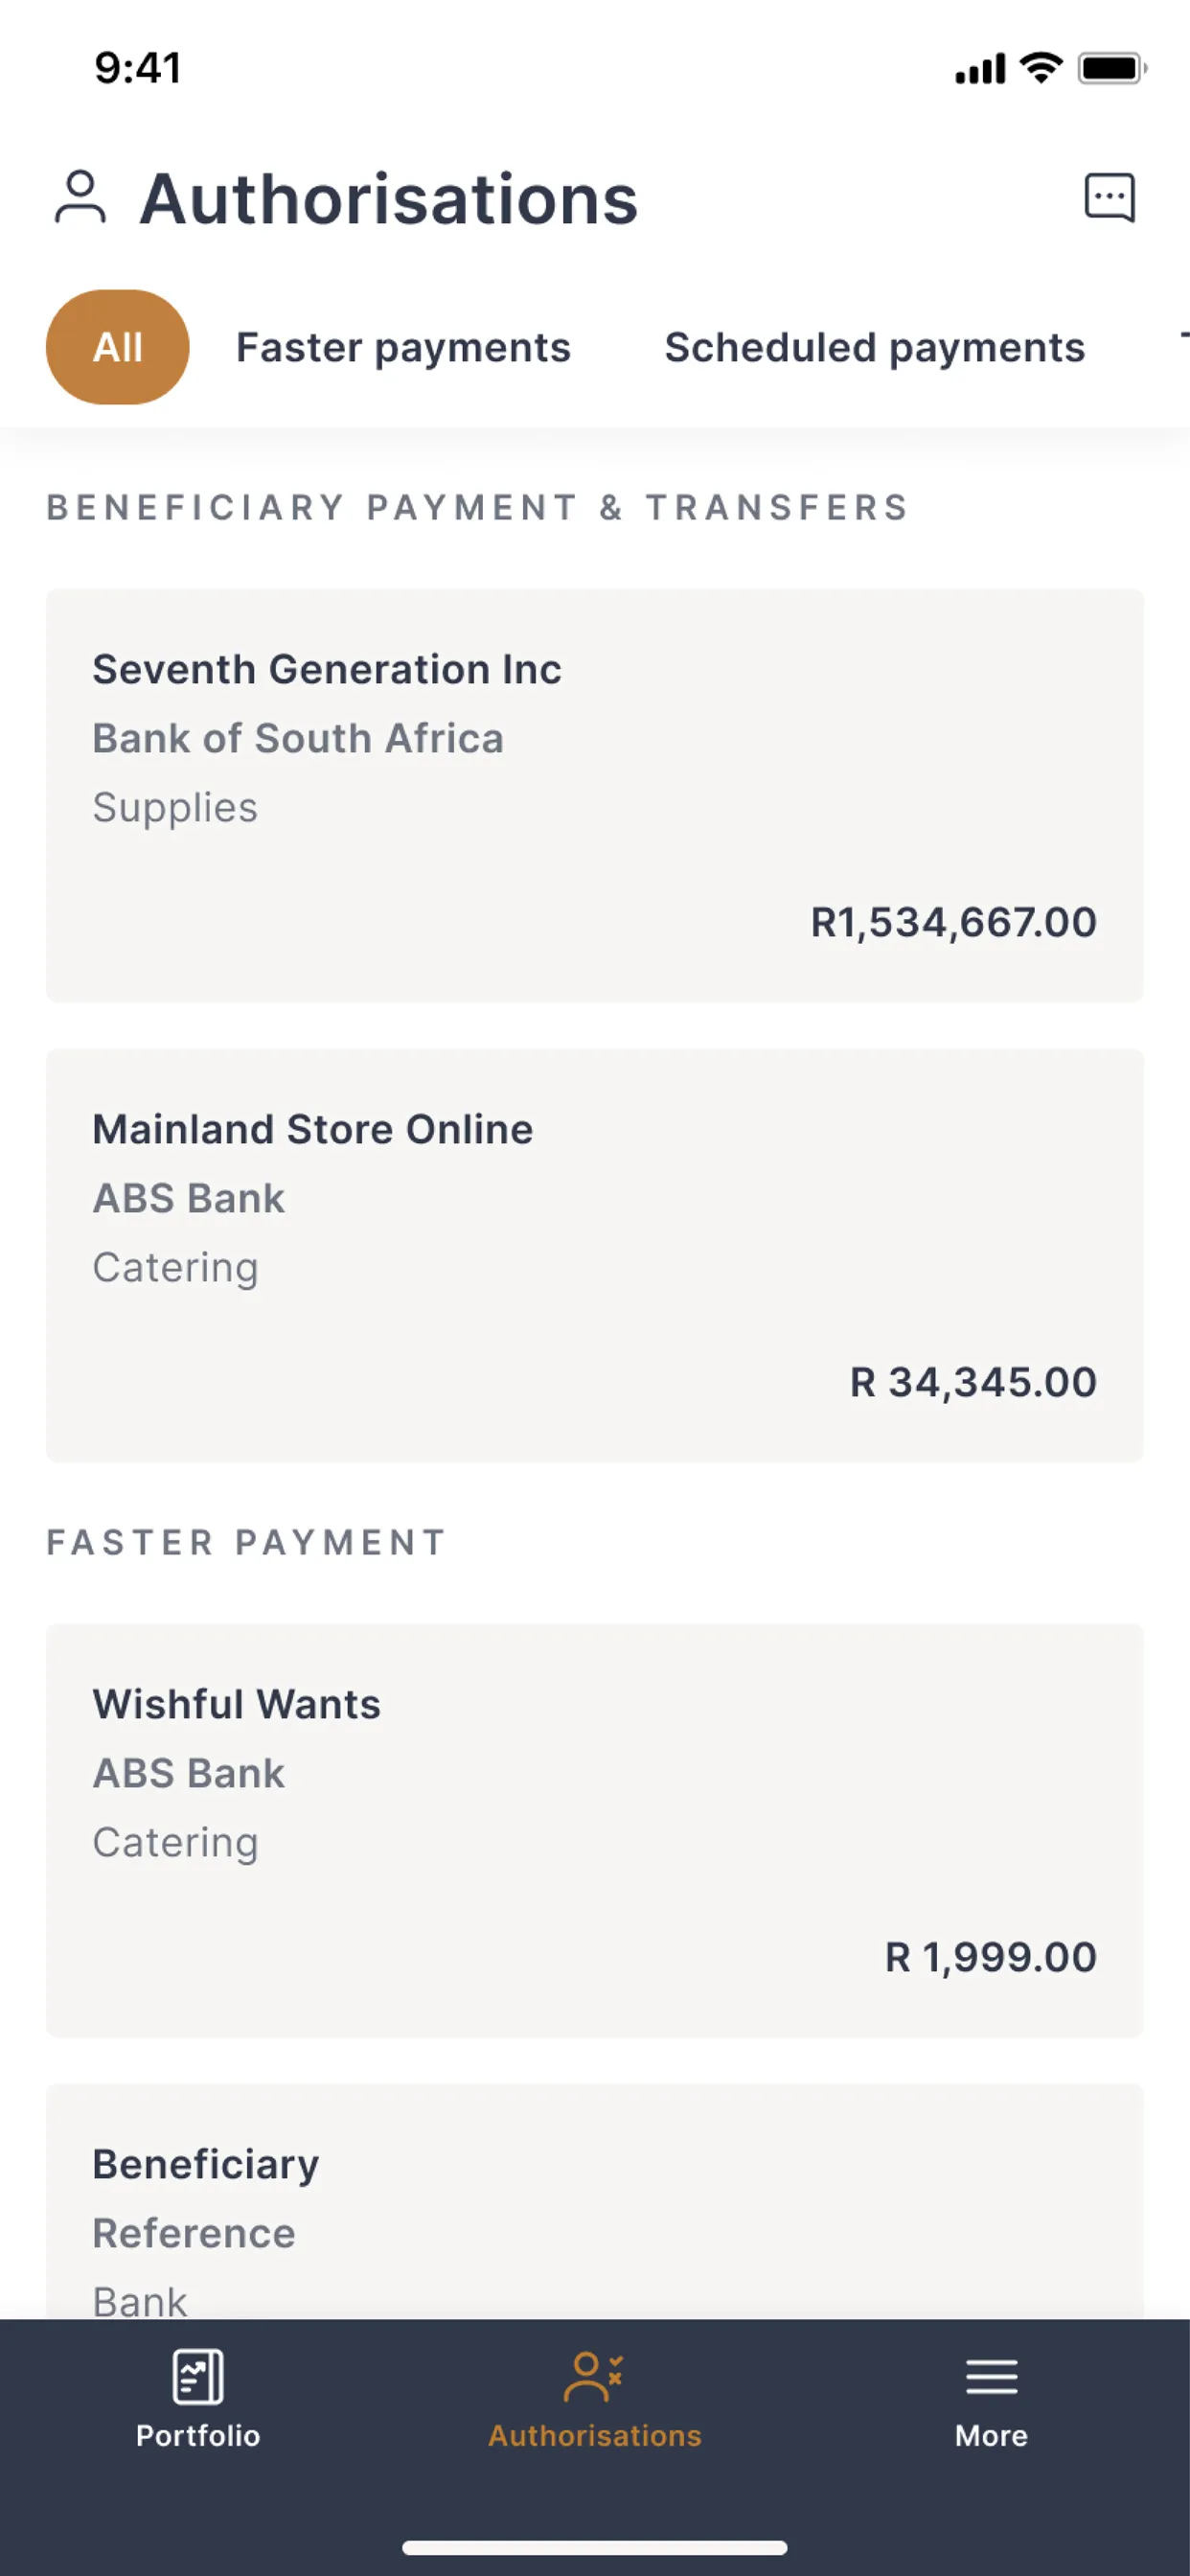Tap the home indicator bar
1190x2576 pixels.
pos(595,2547)
